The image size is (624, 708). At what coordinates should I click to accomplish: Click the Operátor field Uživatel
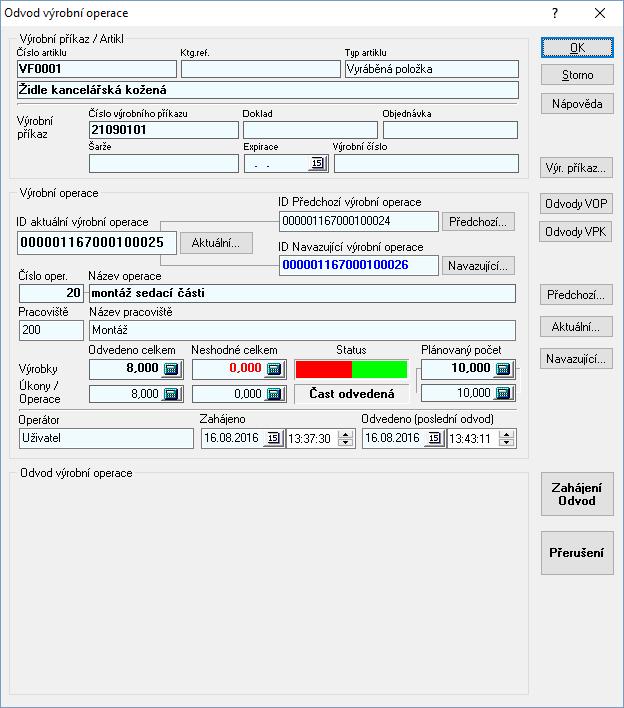[x=106, y=438]
